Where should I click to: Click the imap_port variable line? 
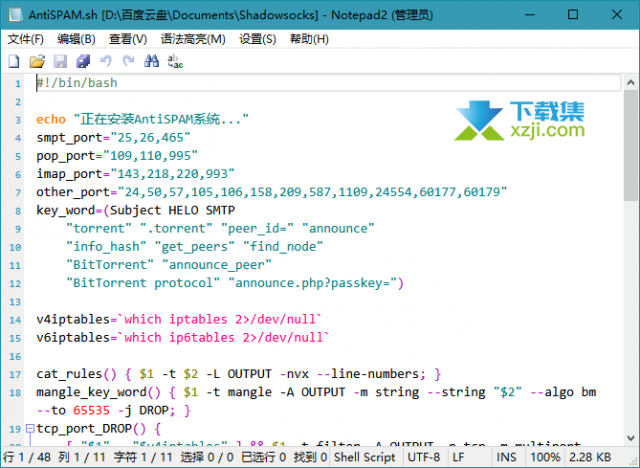(x=136, y=174)
